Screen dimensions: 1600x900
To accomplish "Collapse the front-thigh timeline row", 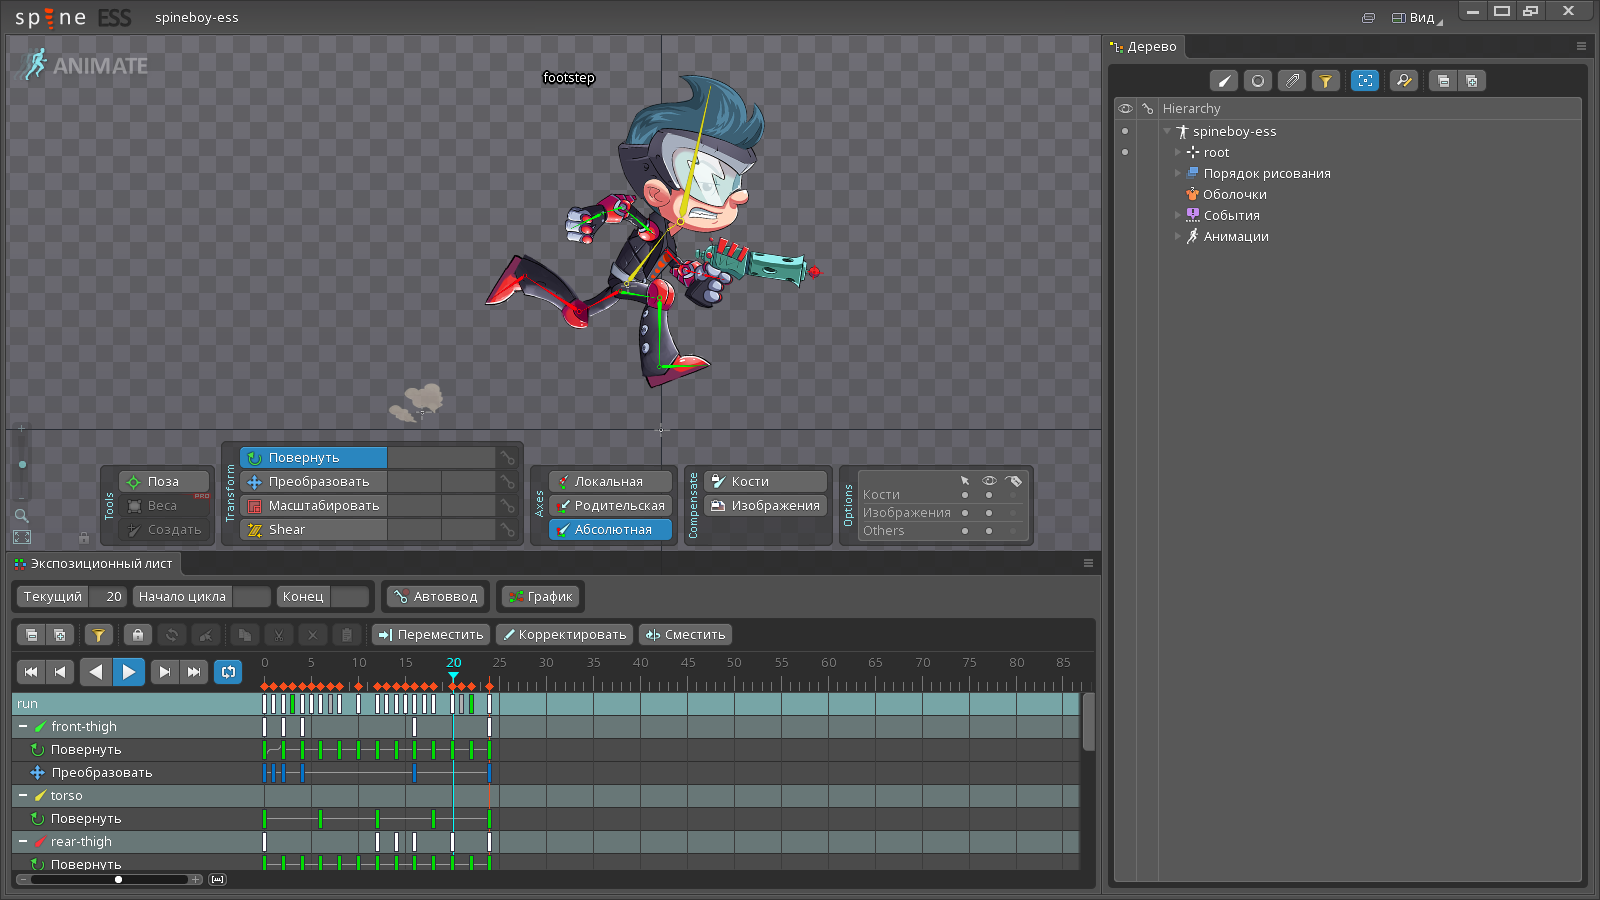I will pos(23,727).
